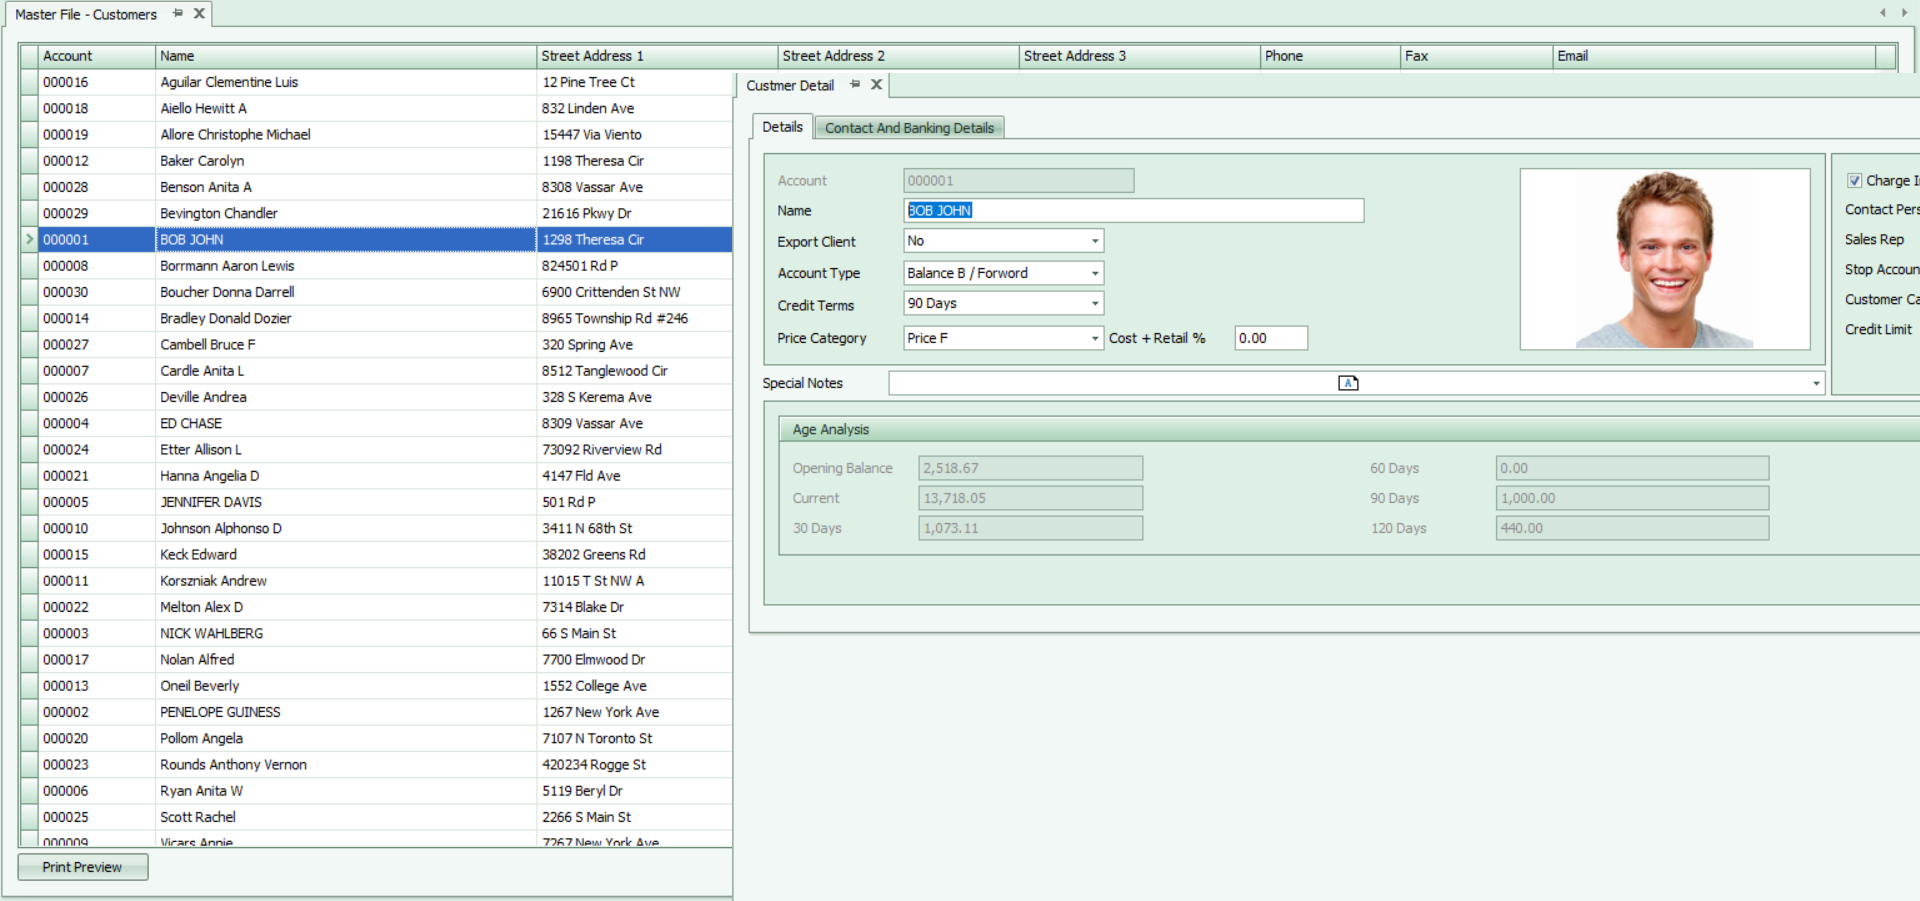Viewport: 1920px width, 901px height.
Task: Pin the Master File - Customers tab
Action: [178, 14]
